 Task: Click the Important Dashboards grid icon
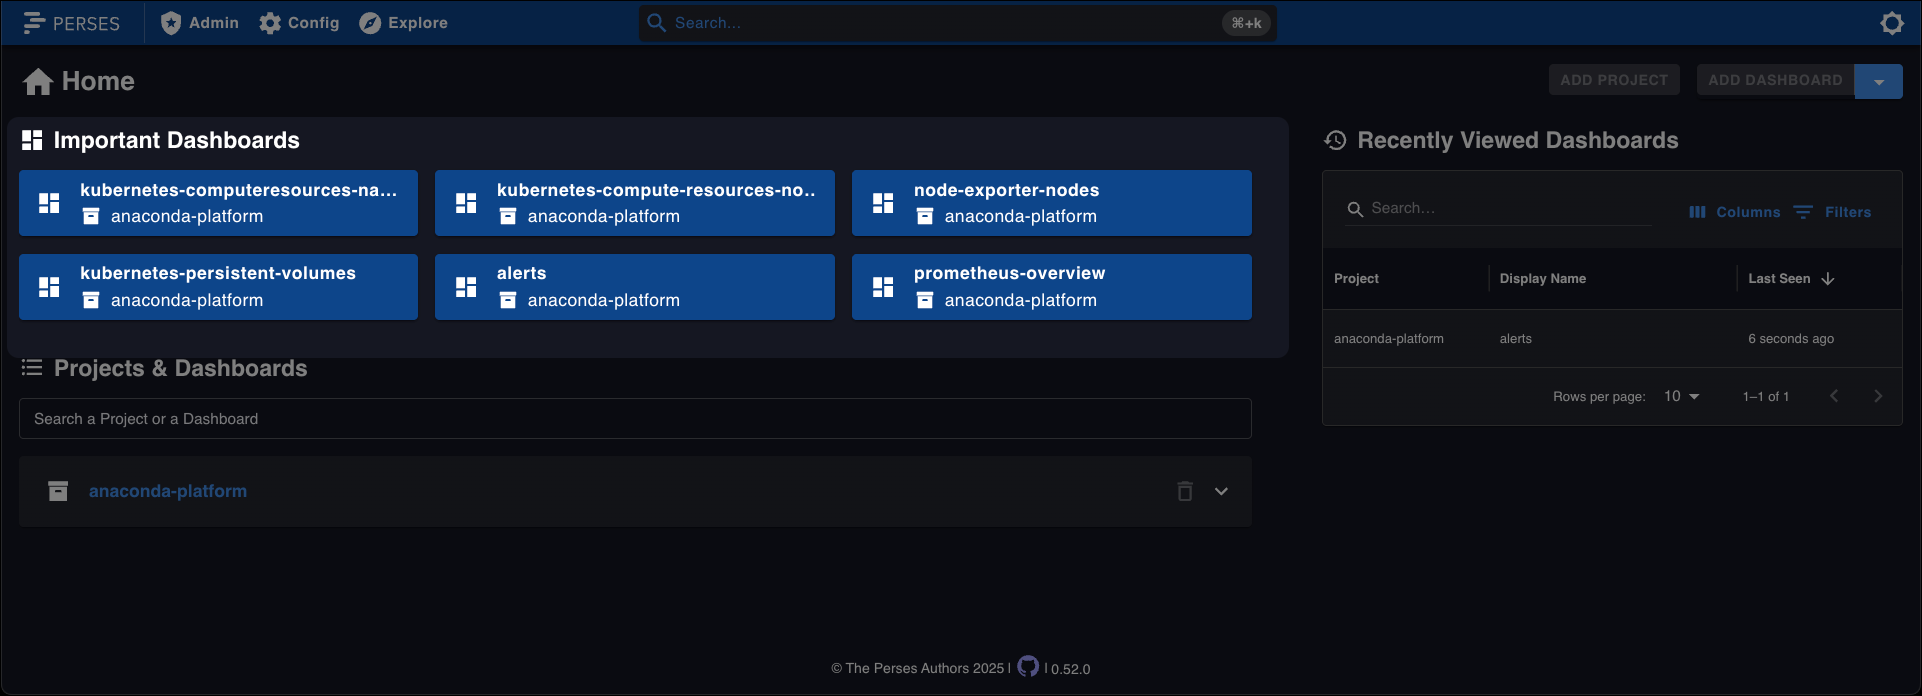32,140
